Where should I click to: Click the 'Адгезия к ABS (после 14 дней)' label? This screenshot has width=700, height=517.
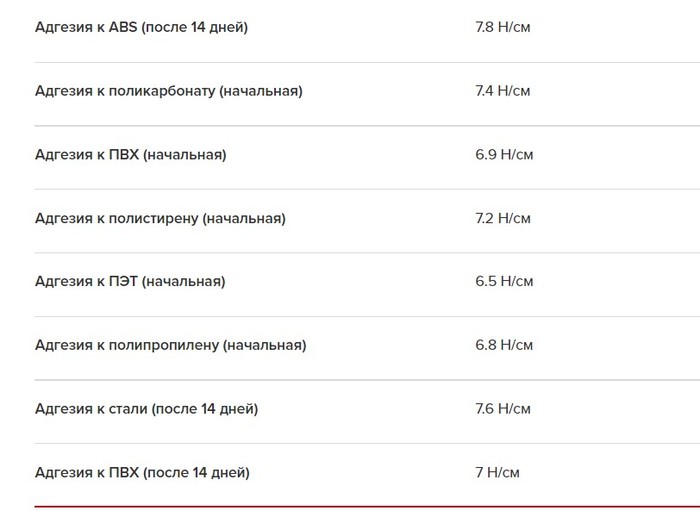(141, 27)
